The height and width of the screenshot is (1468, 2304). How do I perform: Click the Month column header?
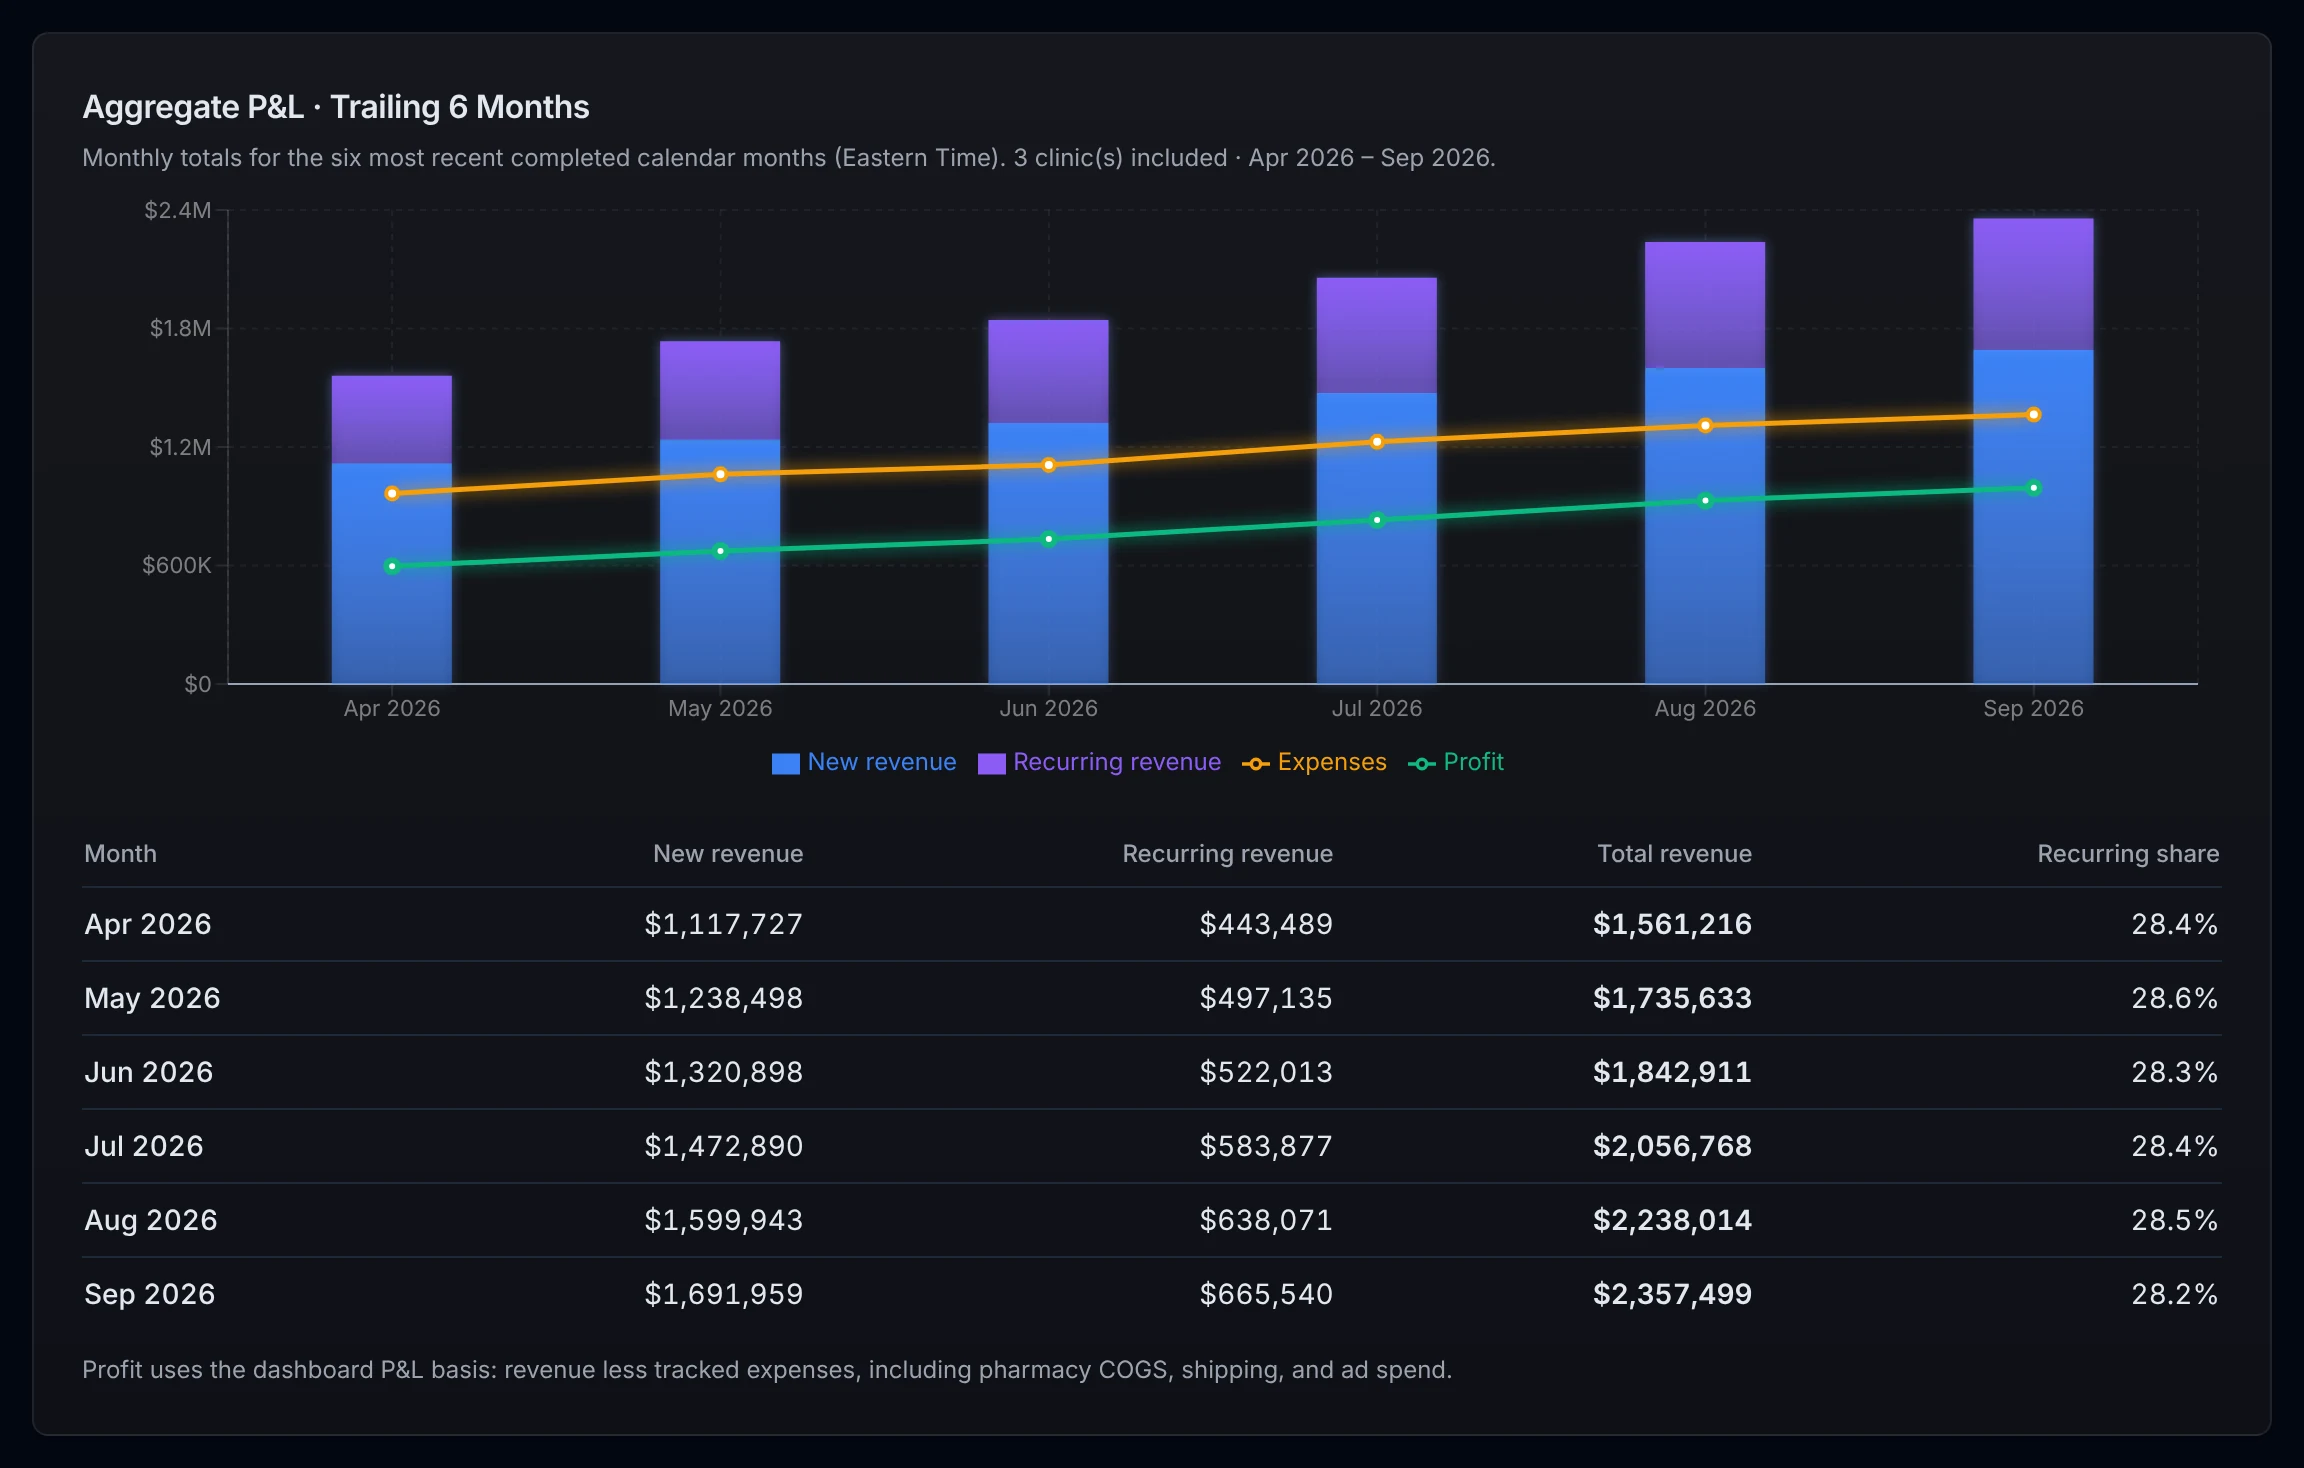(120, 853)
